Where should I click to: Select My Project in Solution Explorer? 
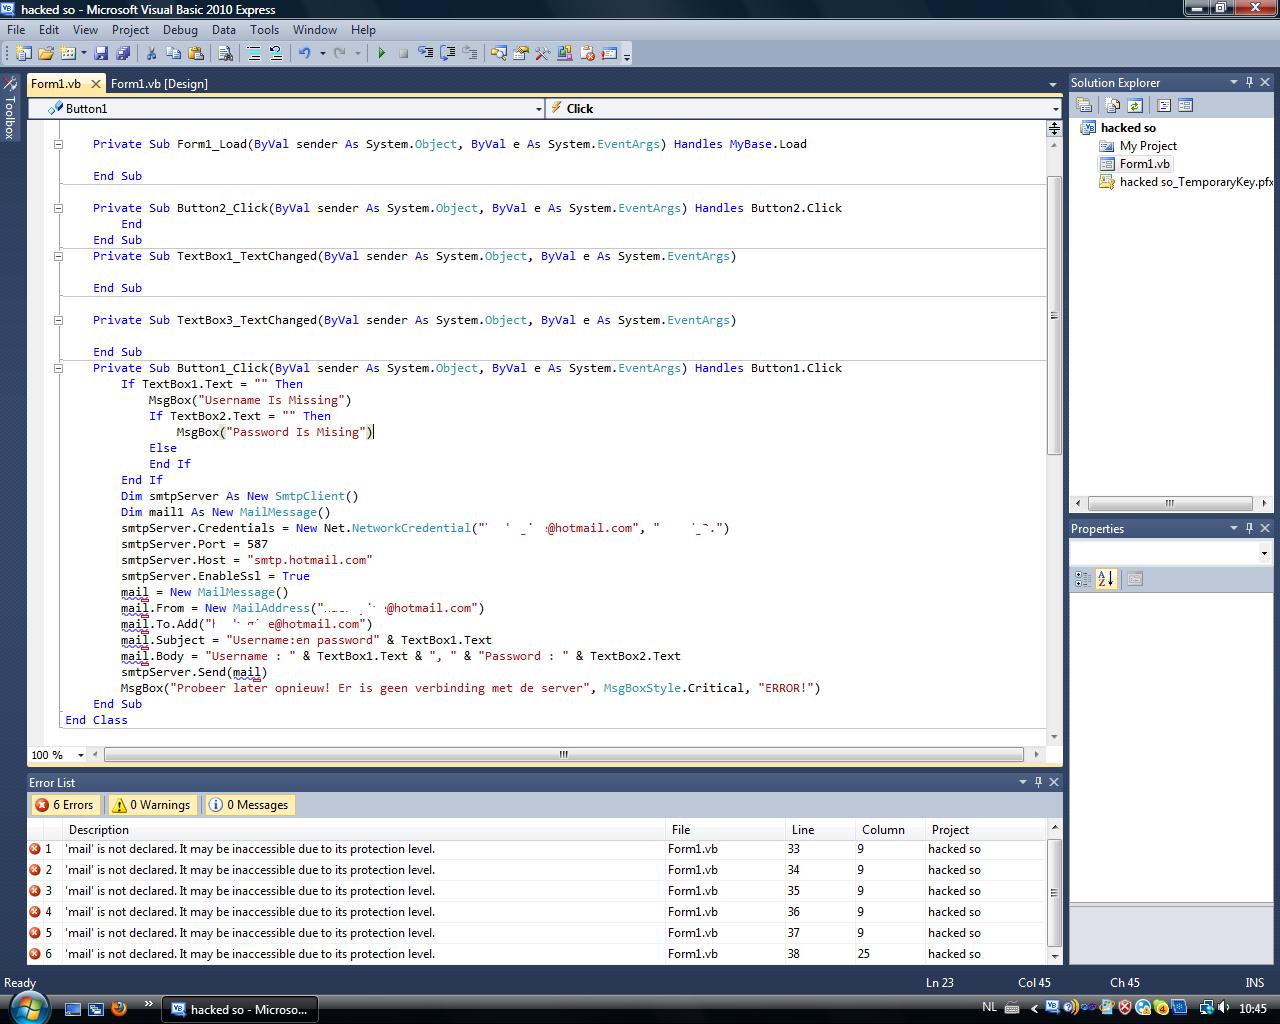pos(1148,146)
